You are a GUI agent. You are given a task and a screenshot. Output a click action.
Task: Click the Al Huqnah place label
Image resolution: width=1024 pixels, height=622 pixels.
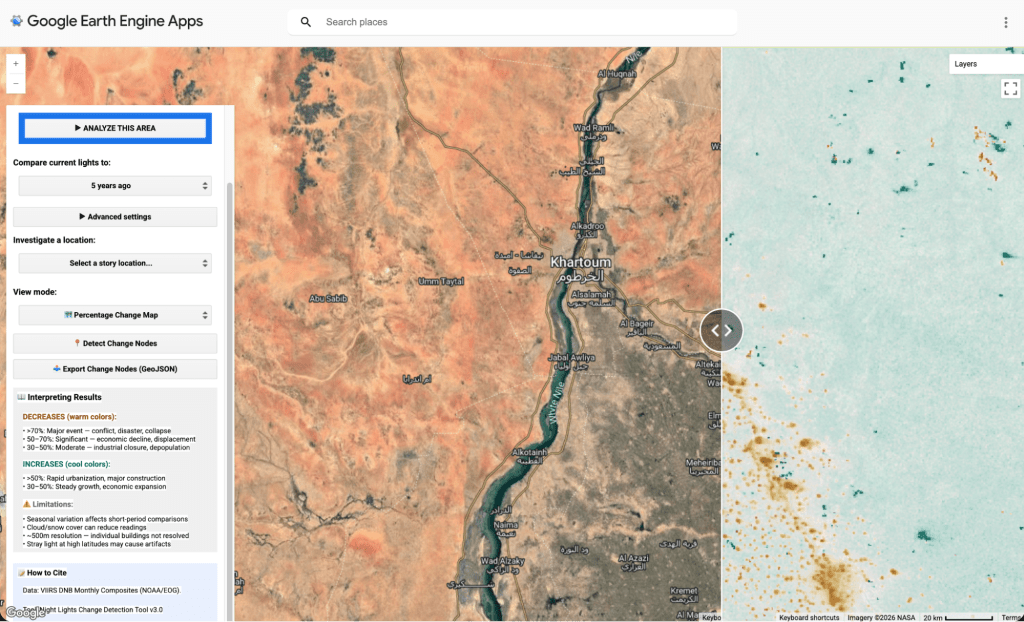(x=616, y=74)
